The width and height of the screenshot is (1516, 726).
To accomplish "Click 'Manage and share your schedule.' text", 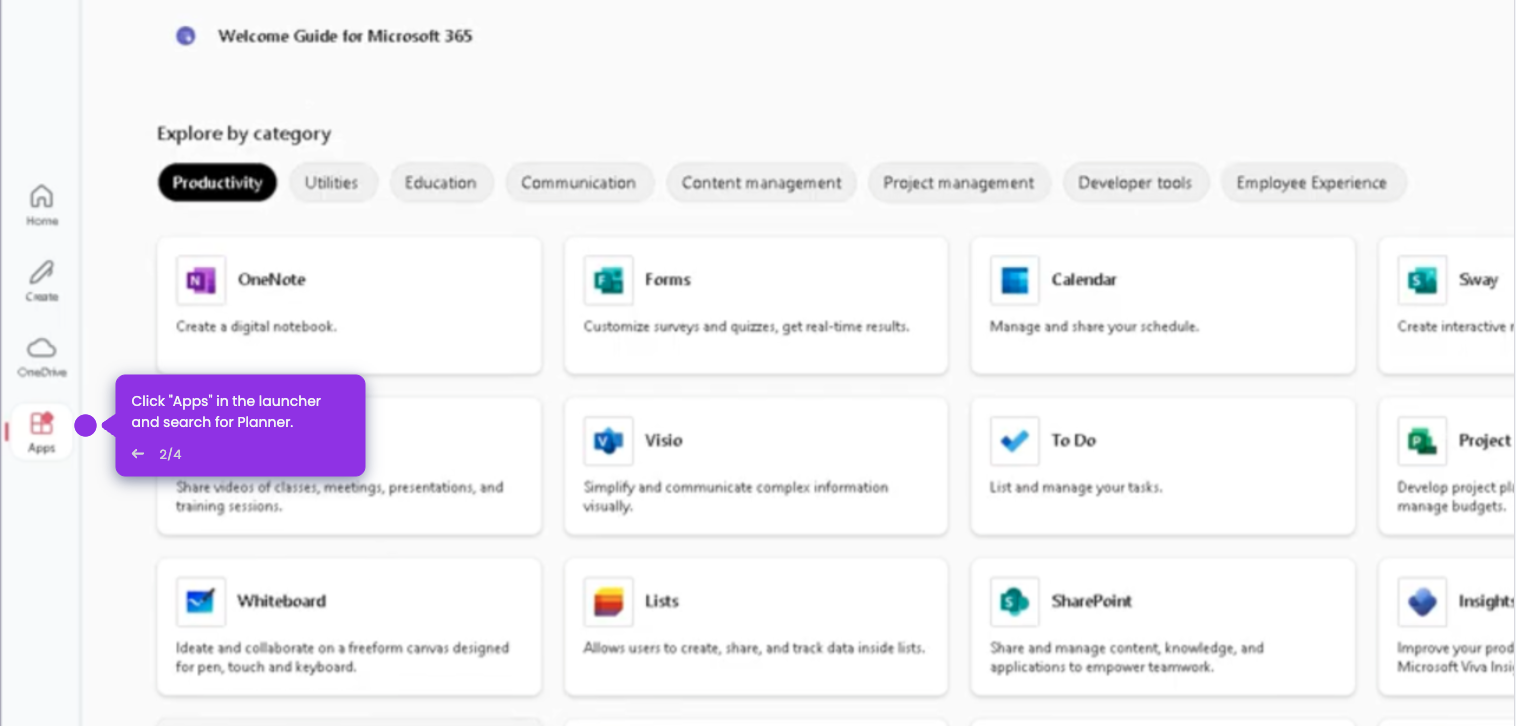I will tap(1094, 327).
